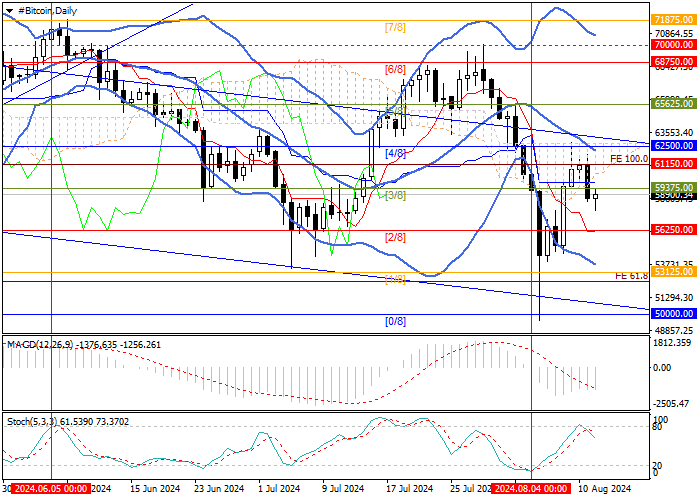Viewport: 700px width, 500px height.
Task: Open the dropdown arrow beside #Bitcoin,Daily
Action: coord(9,11)
